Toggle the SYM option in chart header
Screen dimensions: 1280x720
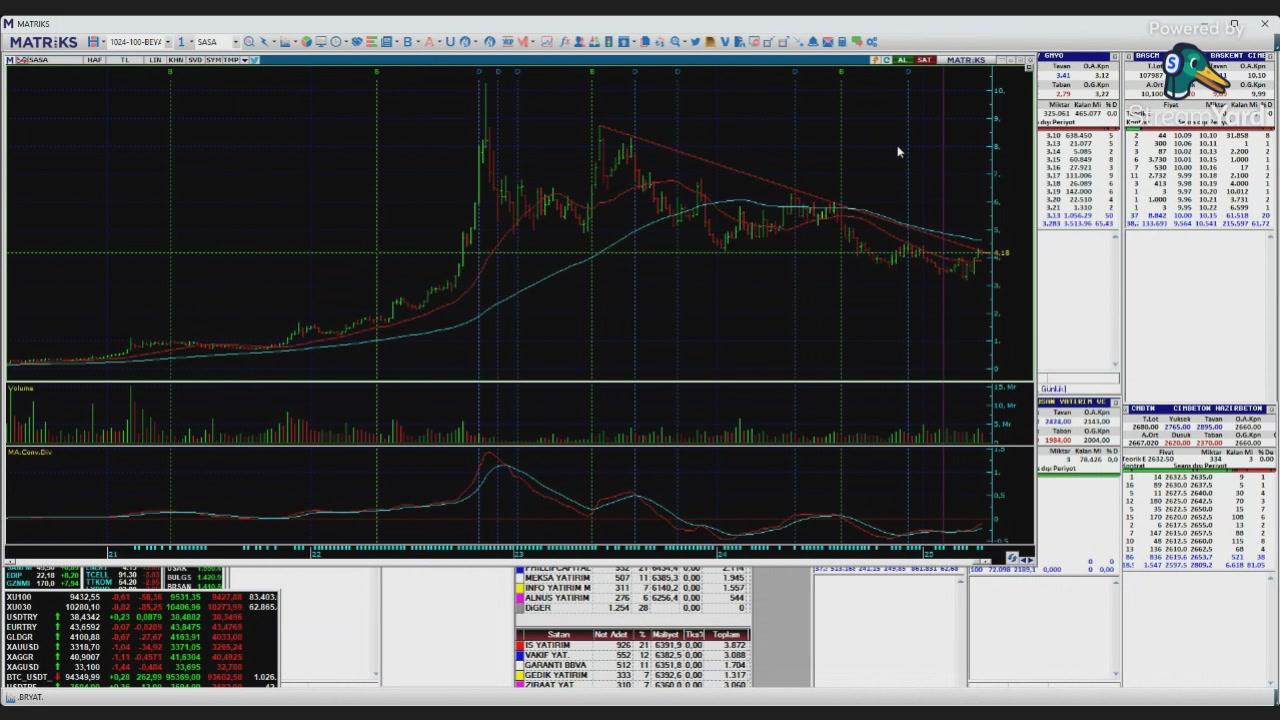213,60
